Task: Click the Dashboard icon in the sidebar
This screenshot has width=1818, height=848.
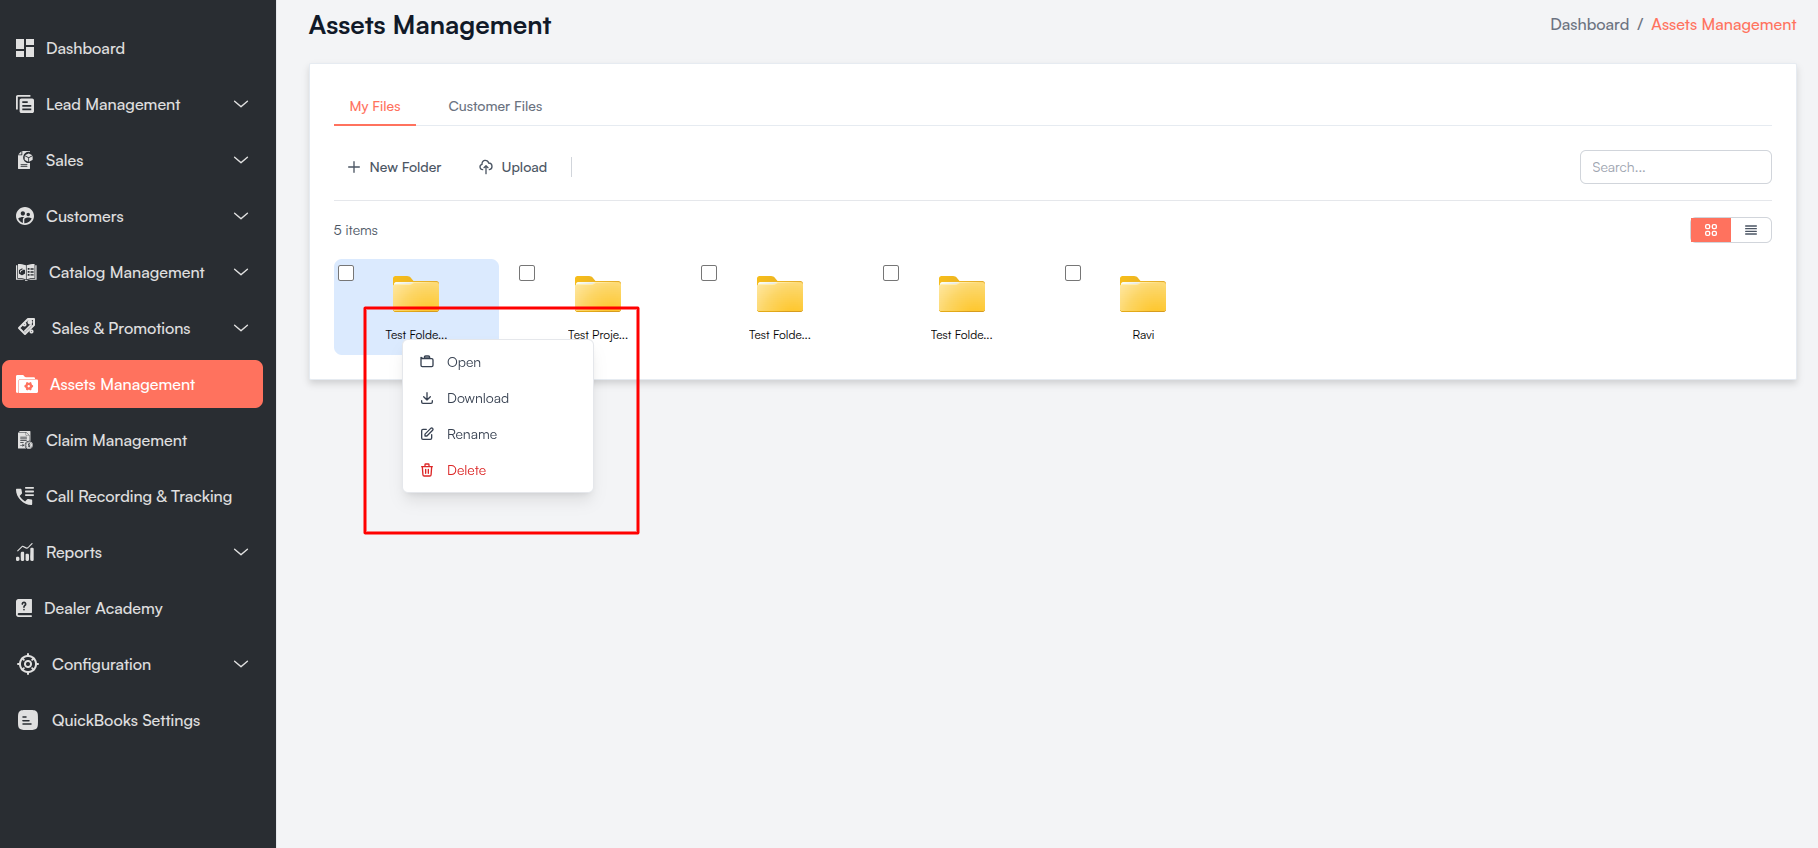Action: 25,48
